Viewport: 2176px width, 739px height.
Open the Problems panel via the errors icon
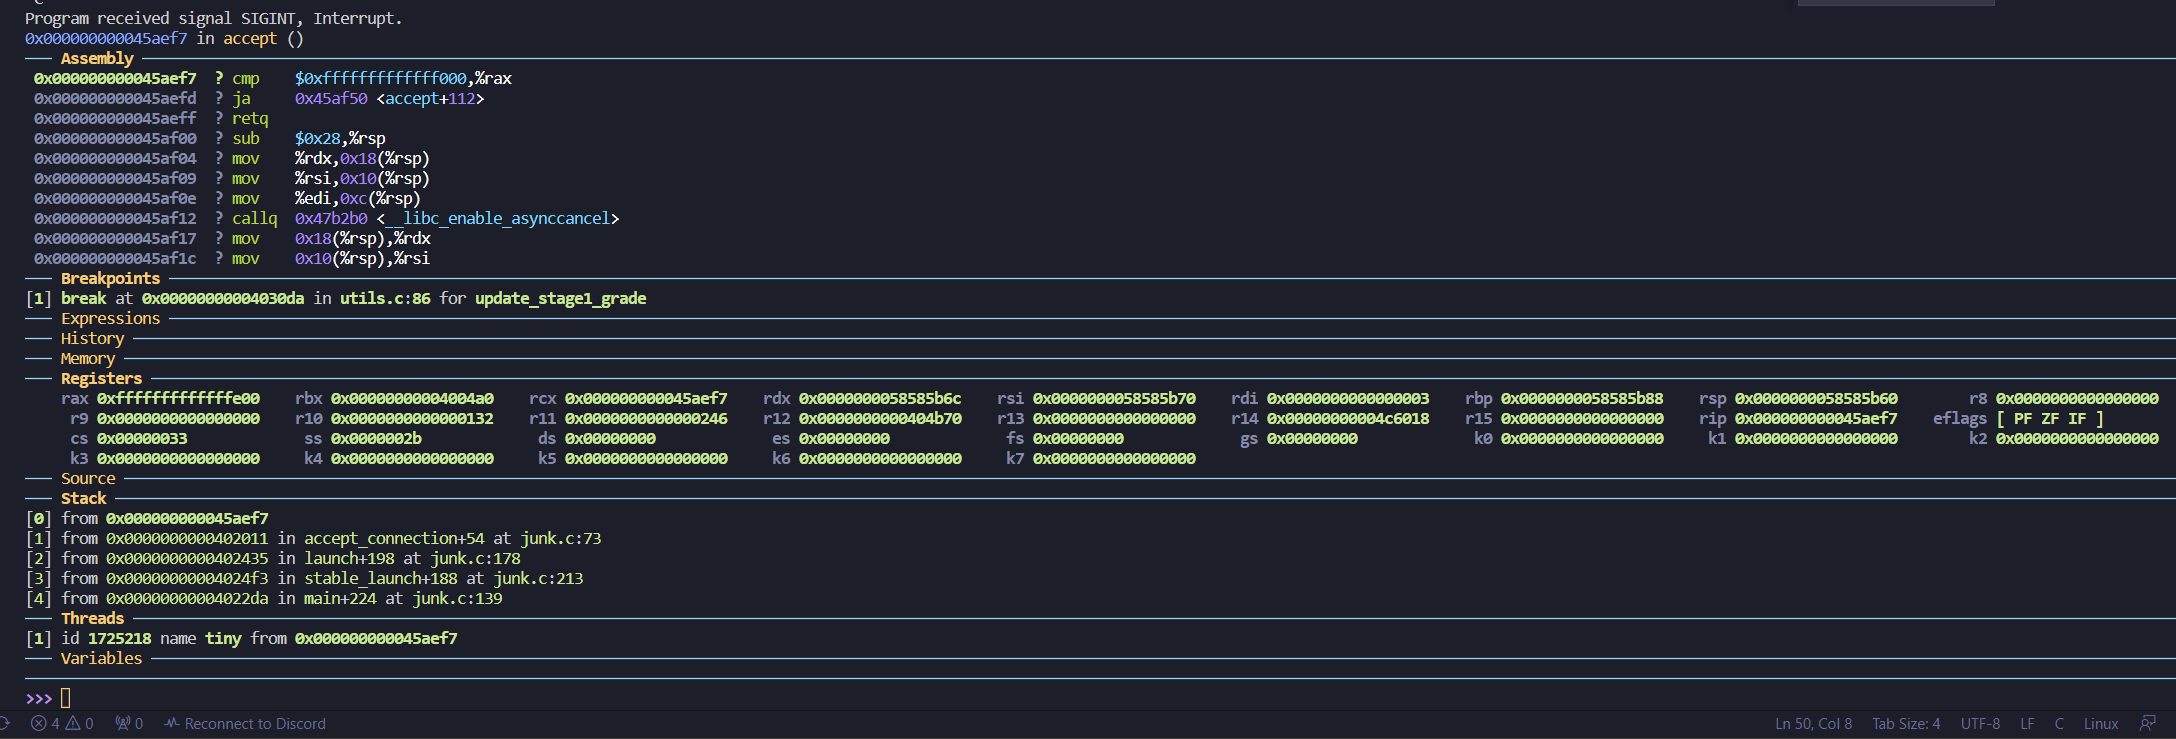pos(39,723)
